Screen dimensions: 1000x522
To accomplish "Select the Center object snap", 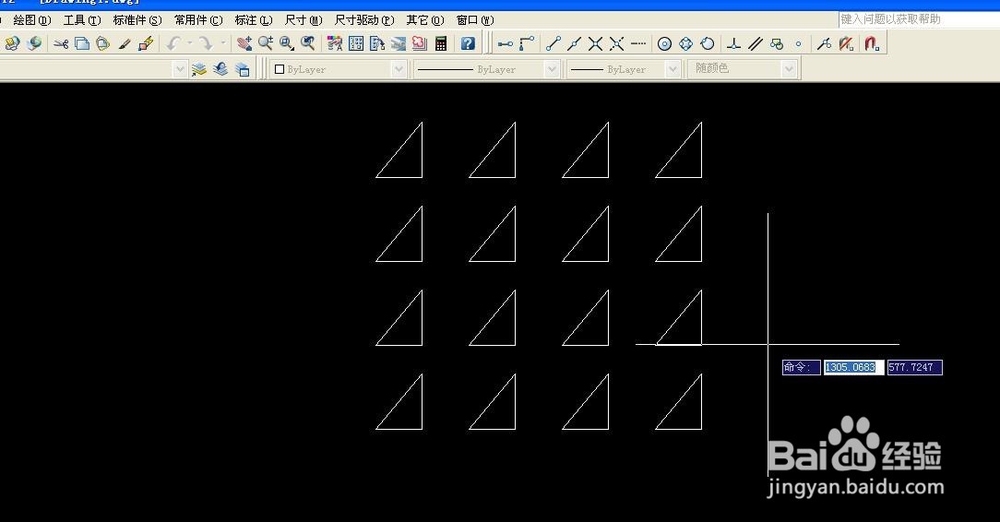I will click(x=665, y=43).
